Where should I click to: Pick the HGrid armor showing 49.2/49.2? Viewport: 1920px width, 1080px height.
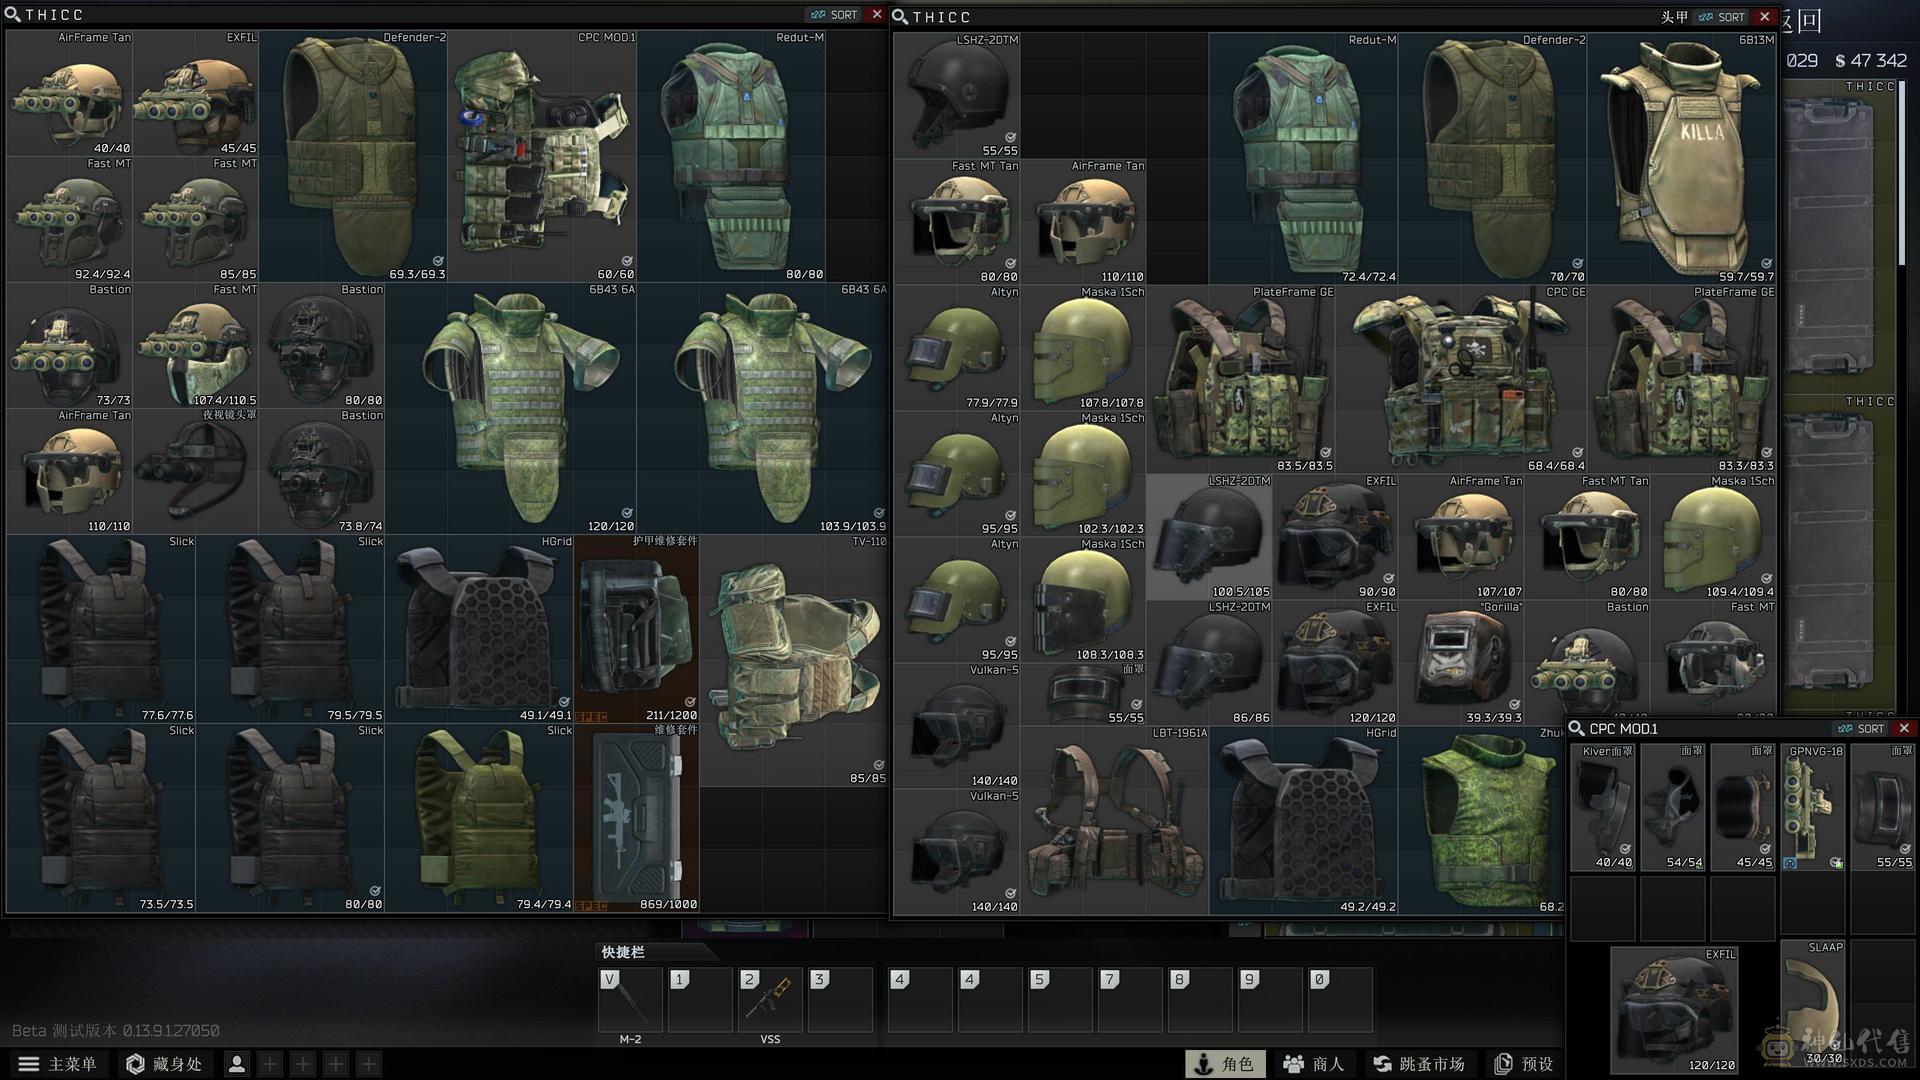[x=1304, y=821]
